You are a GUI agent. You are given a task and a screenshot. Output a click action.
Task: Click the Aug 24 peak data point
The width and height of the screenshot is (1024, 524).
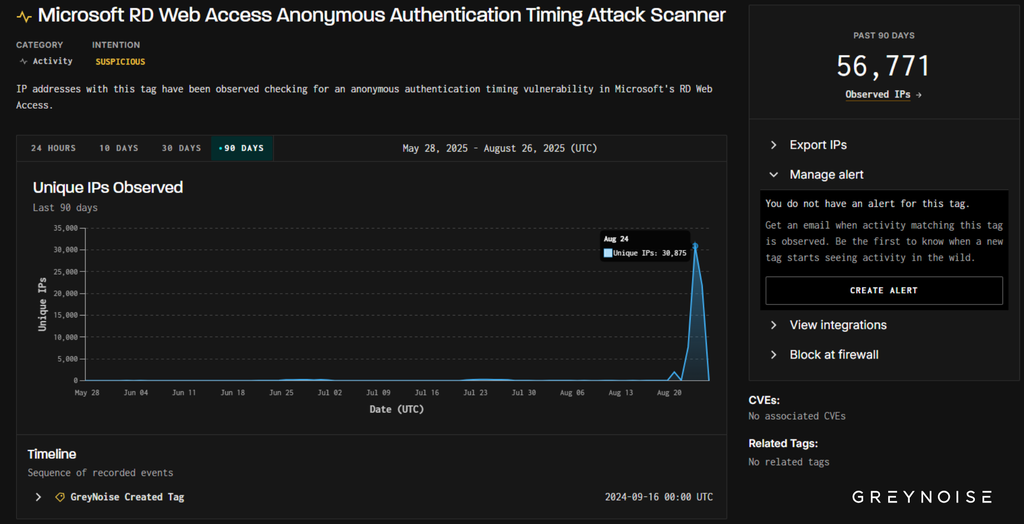[695, 246]
